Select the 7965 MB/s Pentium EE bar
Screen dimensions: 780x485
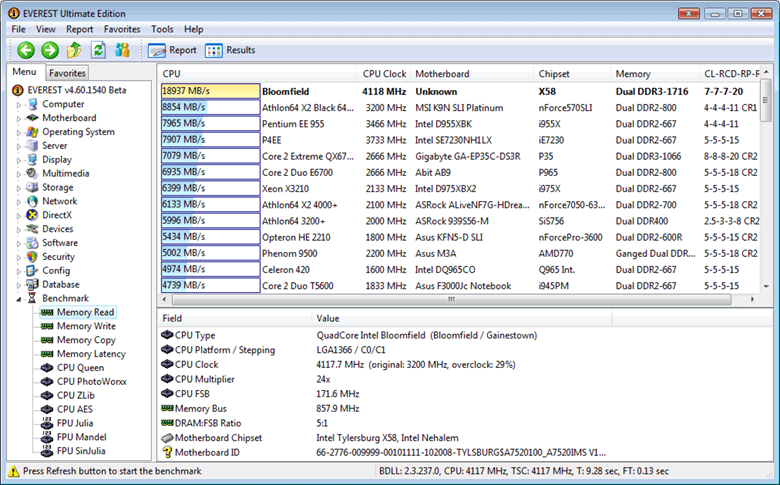[210, 123]
